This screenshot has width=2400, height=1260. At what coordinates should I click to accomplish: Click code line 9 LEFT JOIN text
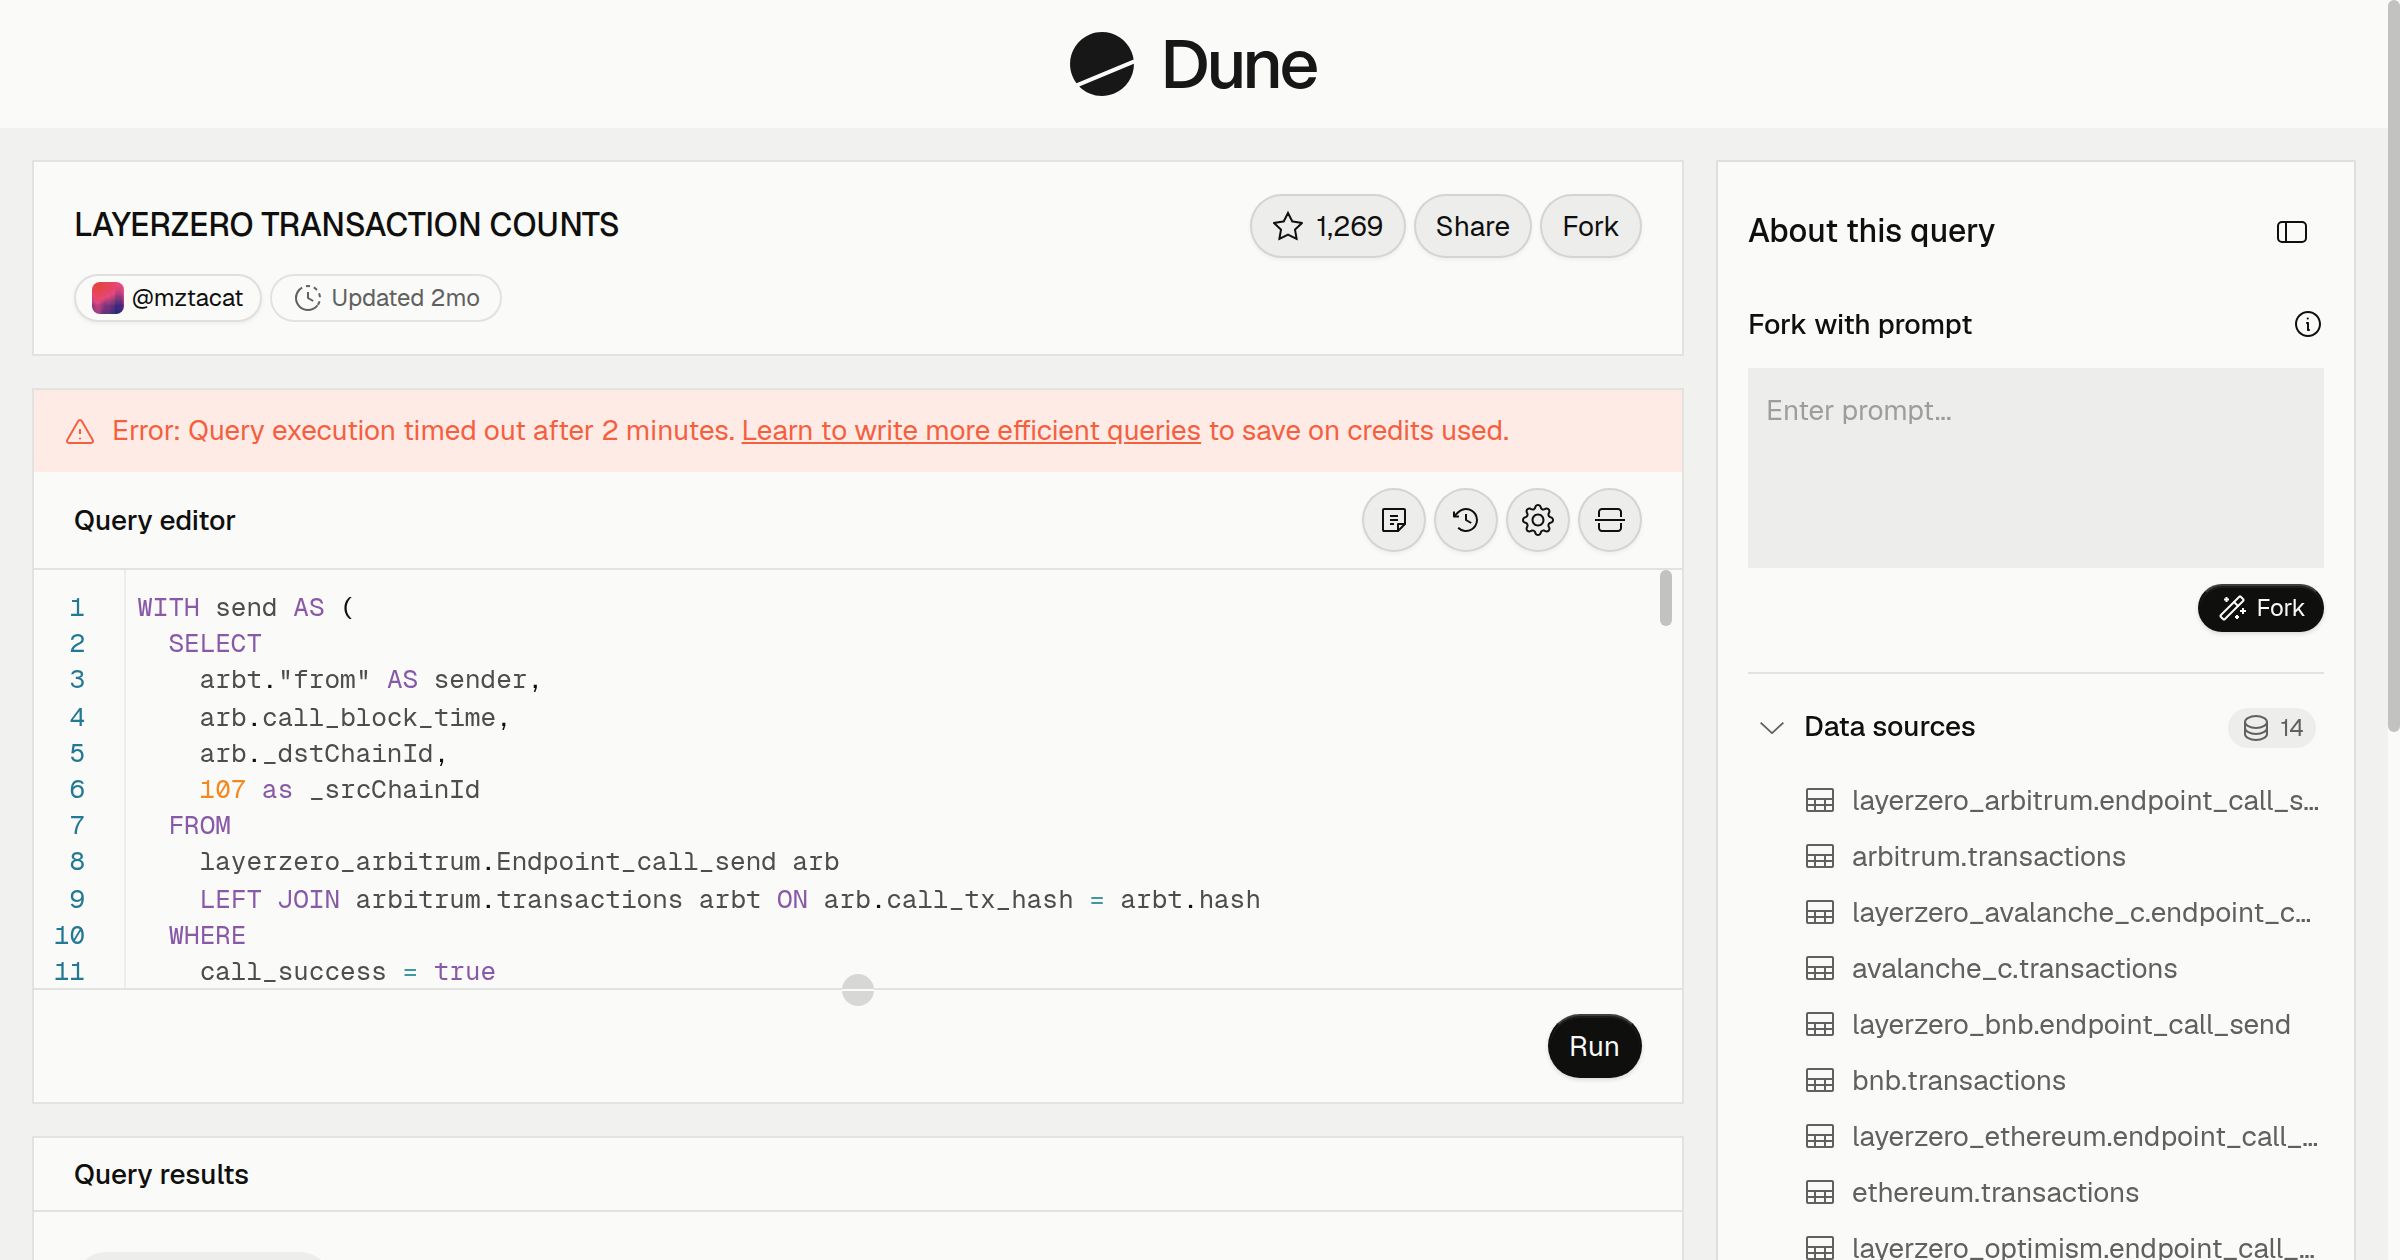click(269, 899)
